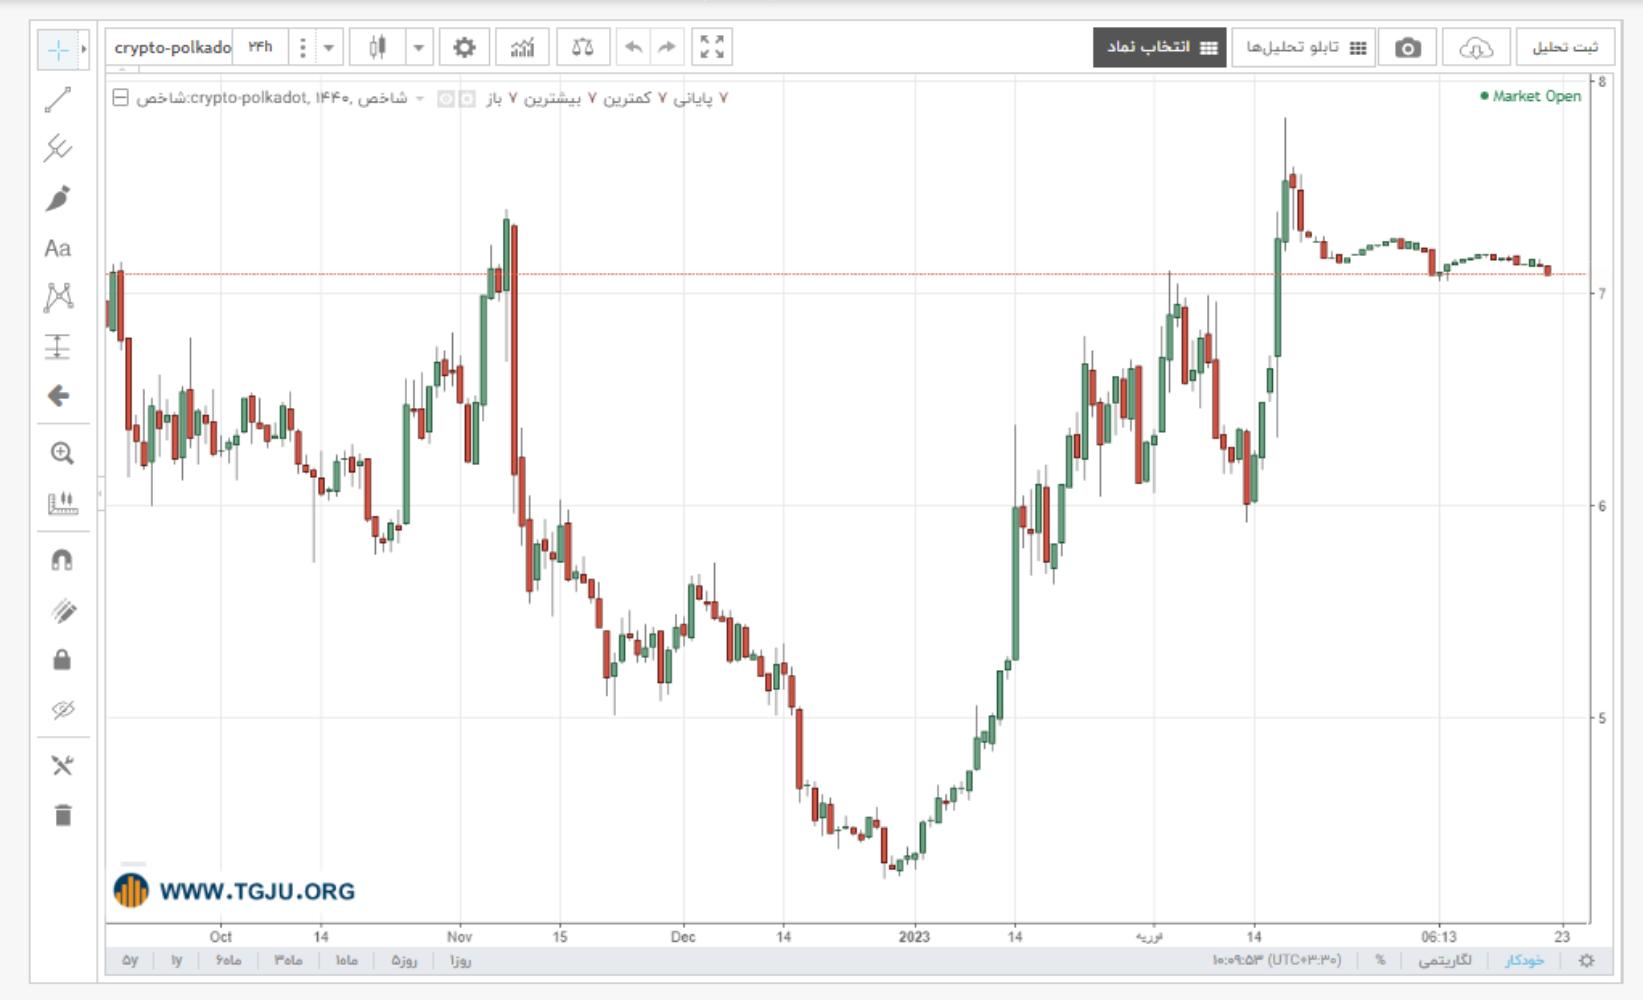
Task: Collapse the series legend minus box
Action: (120, 98)
